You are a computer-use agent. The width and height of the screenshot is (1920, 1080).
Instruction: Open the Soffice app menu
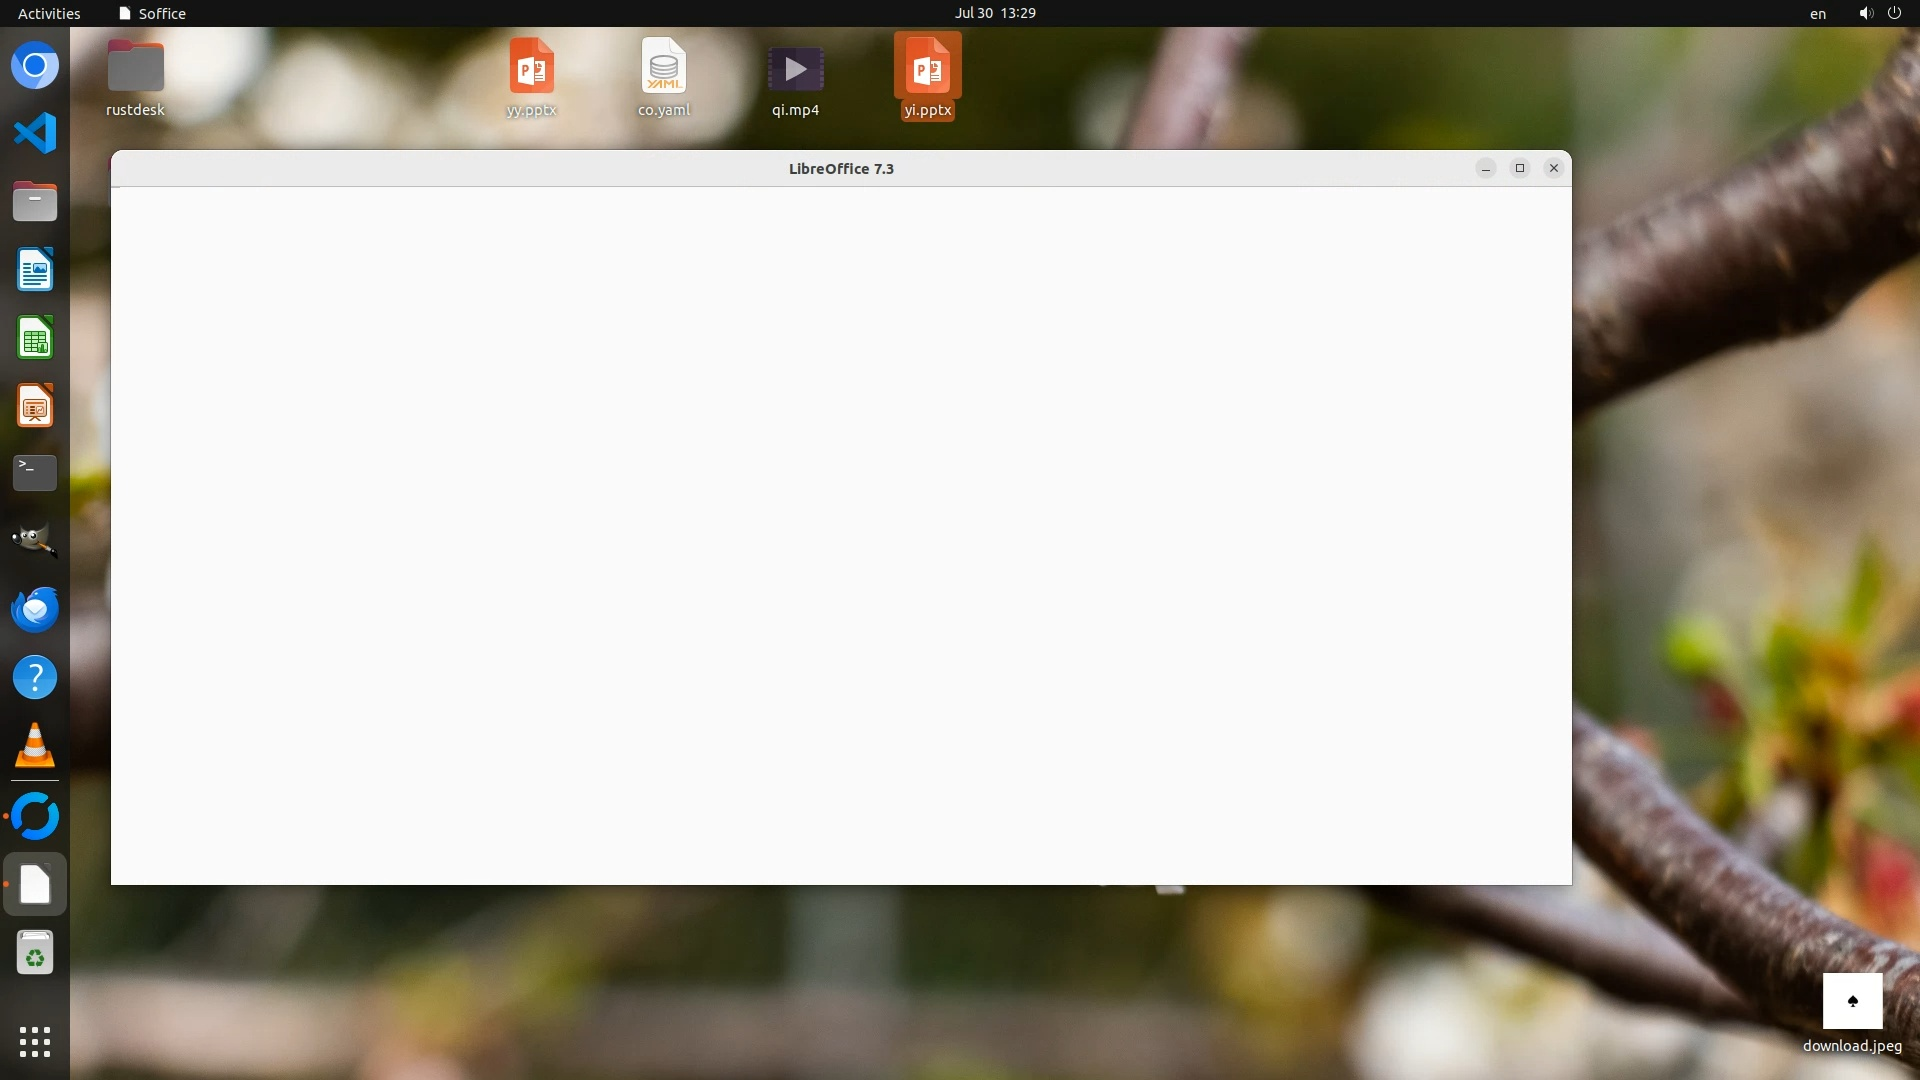point(152,13)
